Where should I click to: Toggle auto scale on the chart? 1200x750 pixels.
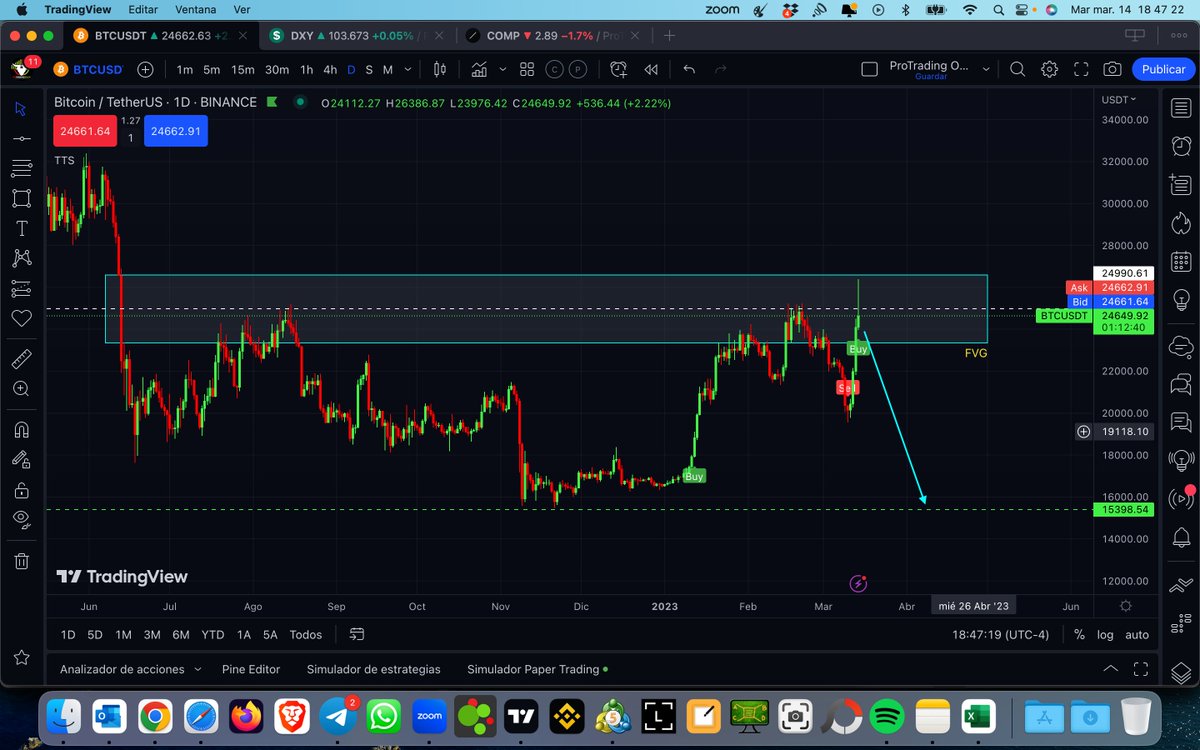pyautogui.click(x=1137, y=634)
